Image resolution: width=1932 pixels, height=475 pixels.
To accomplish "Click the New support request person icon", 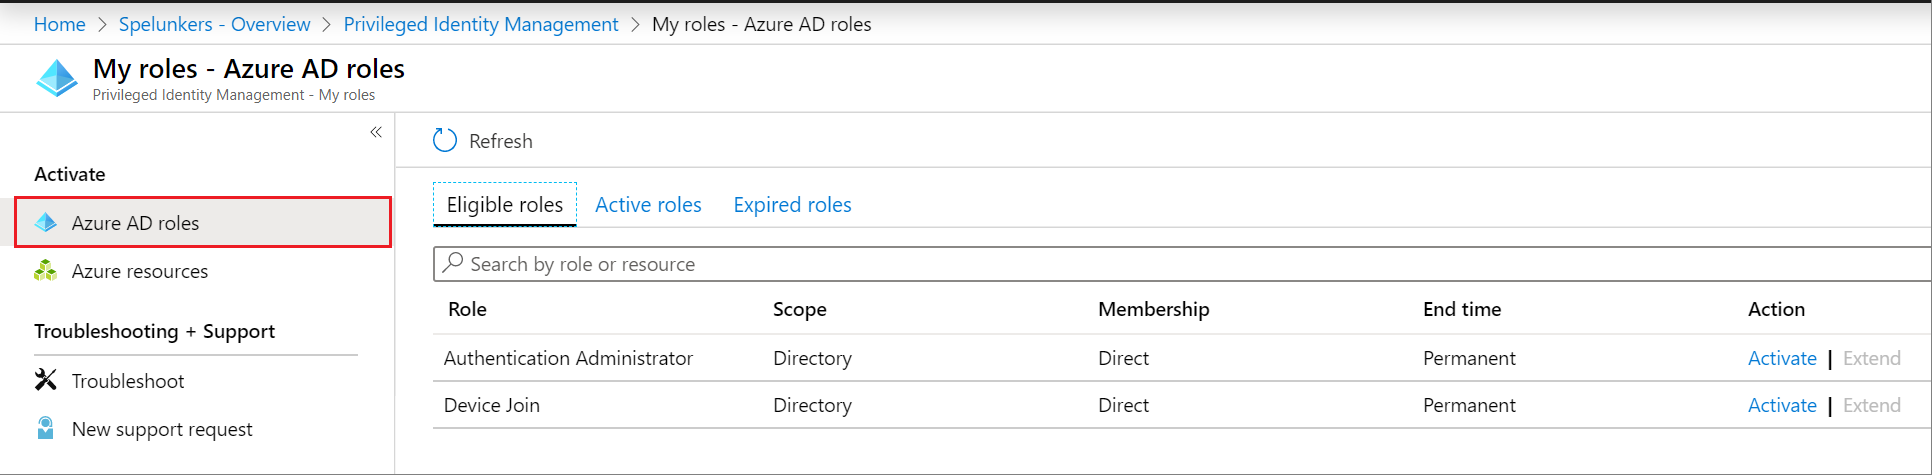I will [x=46, y=428].
